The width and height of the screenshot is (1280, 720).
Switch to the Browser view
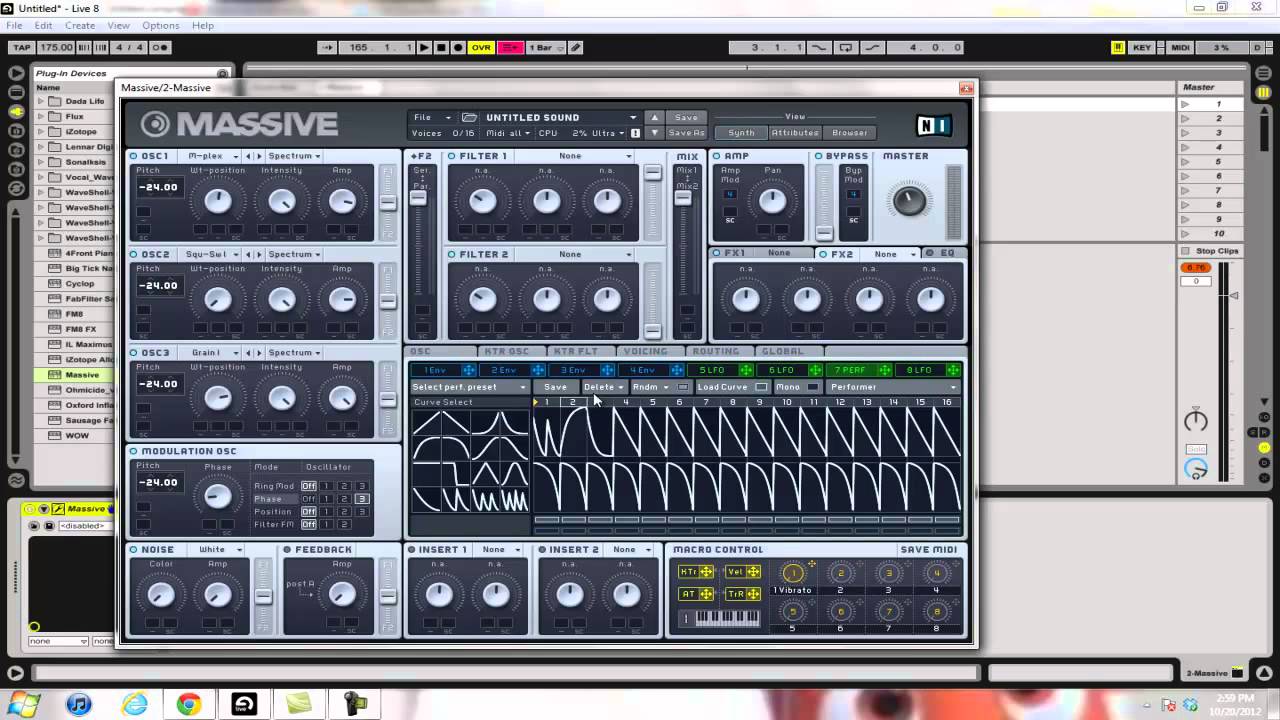(850, 132)
